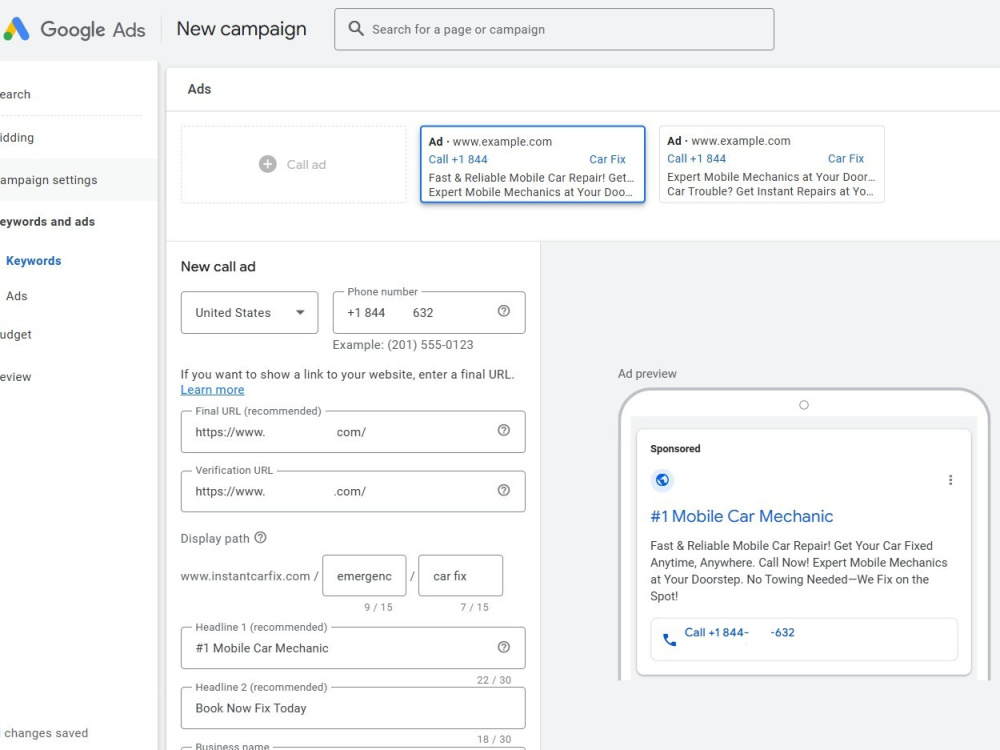Open the United States country dropdown
The width and height of the screenshot is (1000, 750).
click(x=249, y=312)
